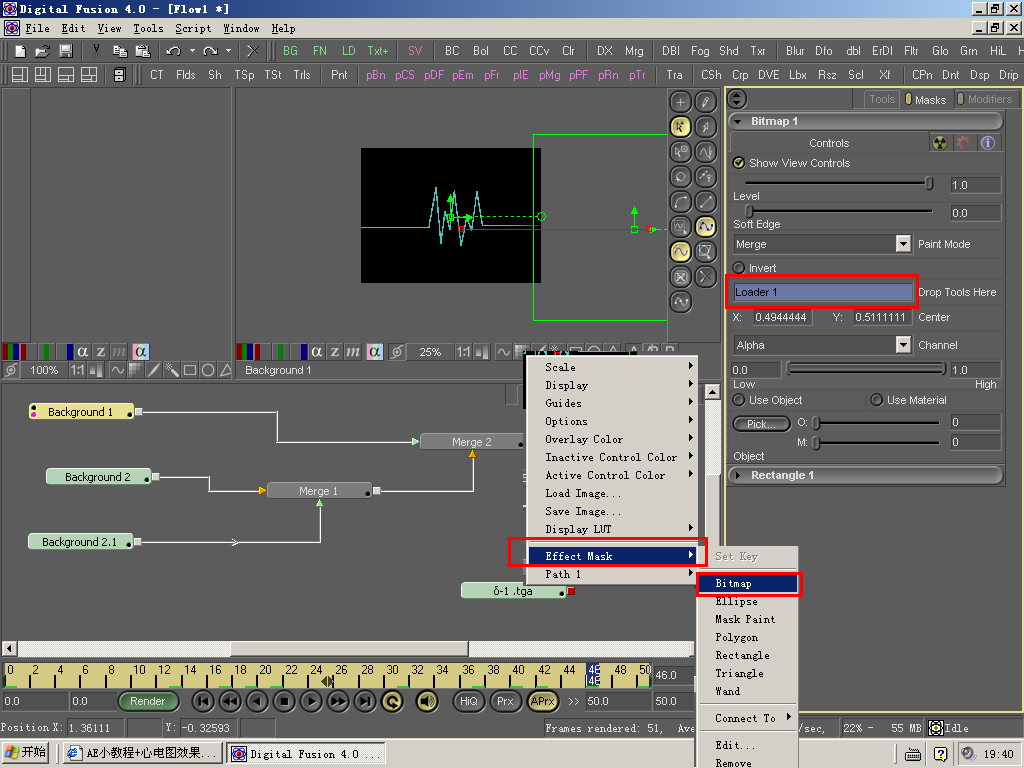Viewport: 1024px width, 768px height.
Task: Toggle Show View Controls checkbox
Action: point(739,163)
